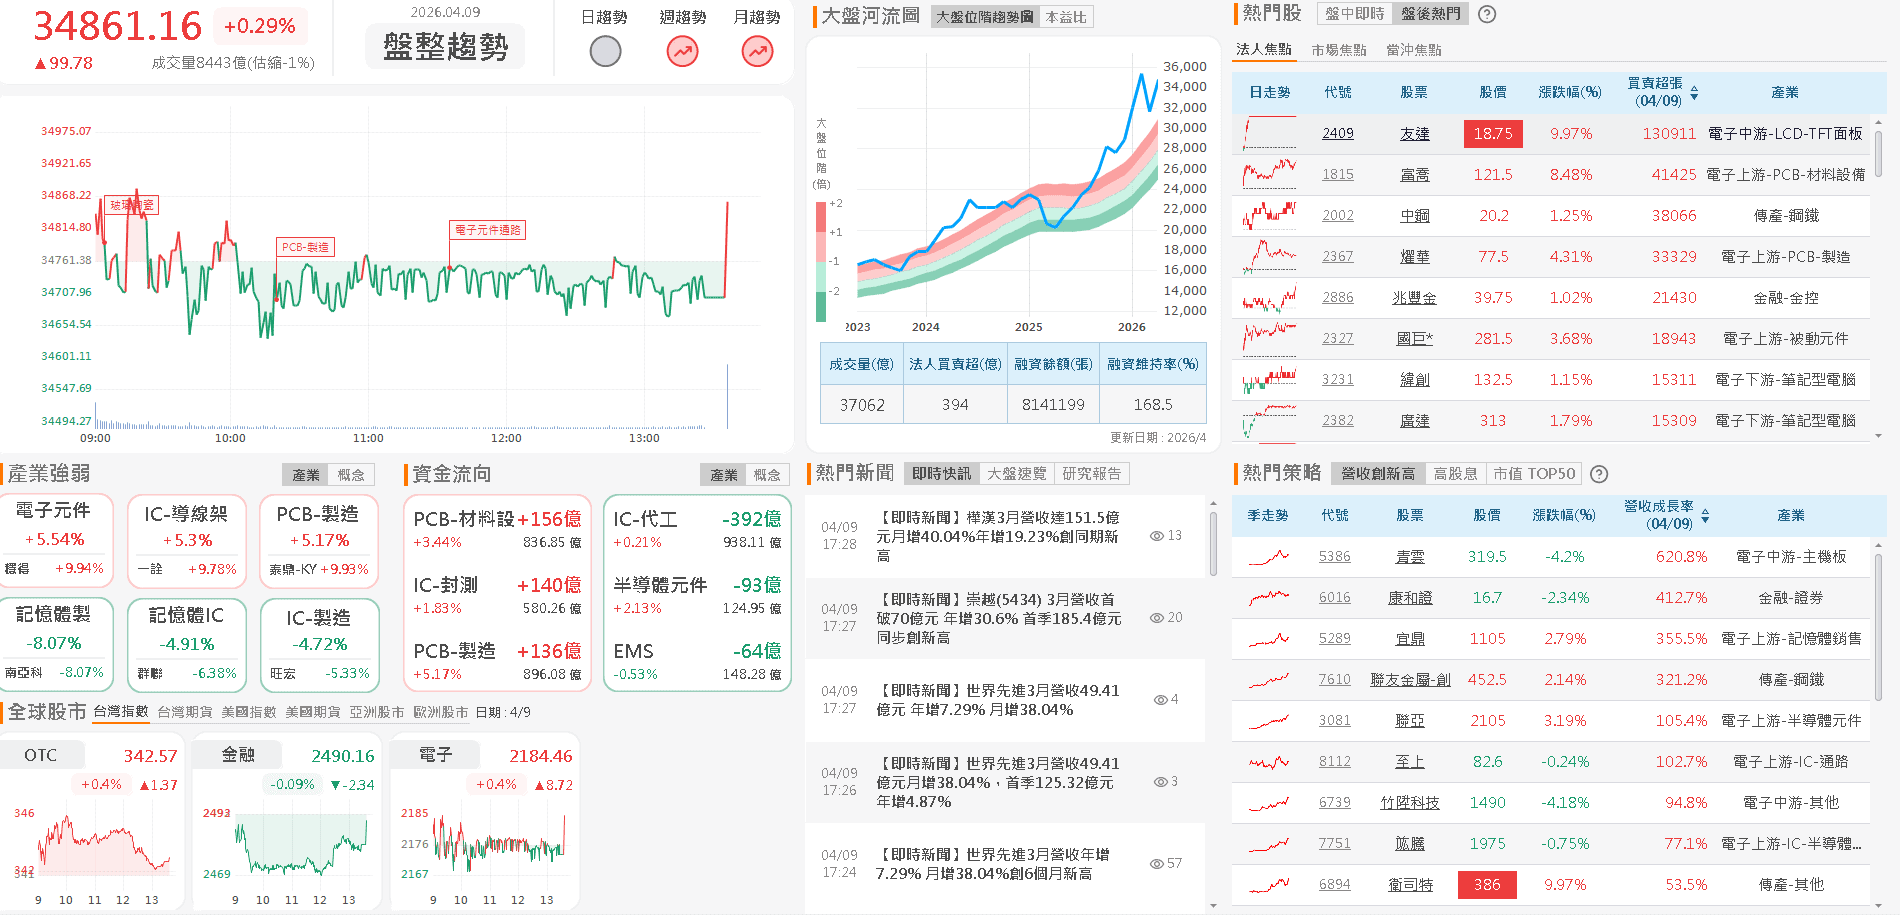1900x915 pixels.
Task: Click 電子元件通路 label on intraday chart
Action: click(488, 230)
